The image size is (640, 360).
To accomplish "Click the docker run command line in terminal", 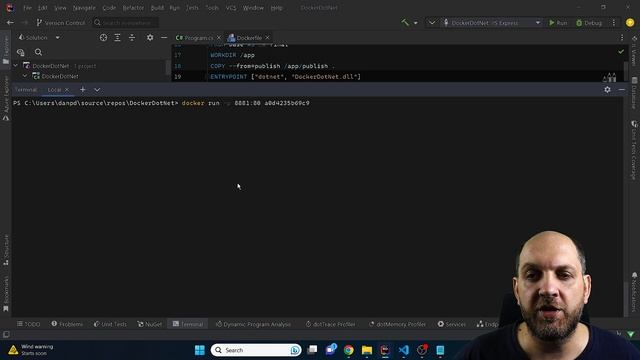I will click(x=161, y=103).
